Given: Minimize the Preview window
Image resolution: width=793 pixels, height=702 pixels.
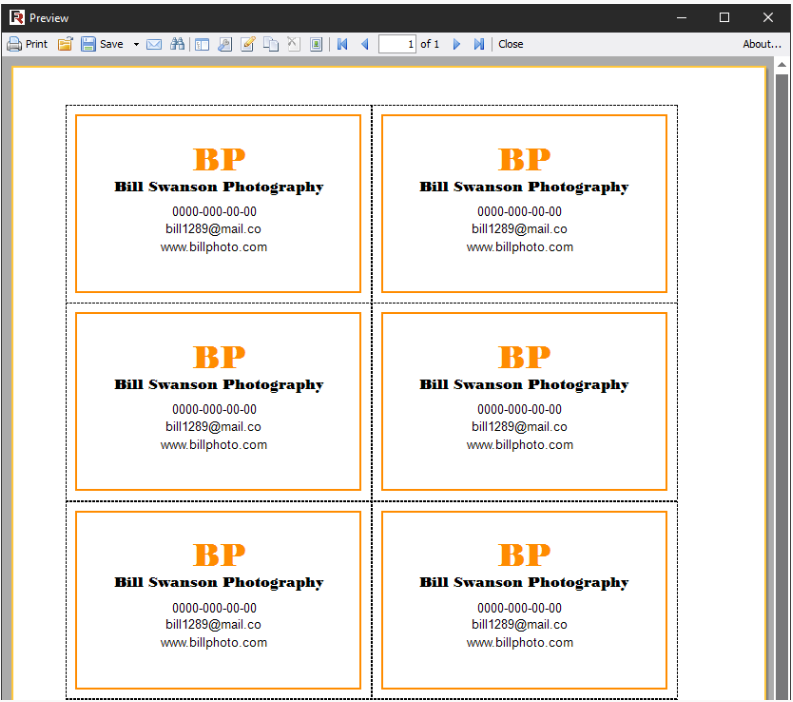Looking at the screenshot, I should pos(682,18).
